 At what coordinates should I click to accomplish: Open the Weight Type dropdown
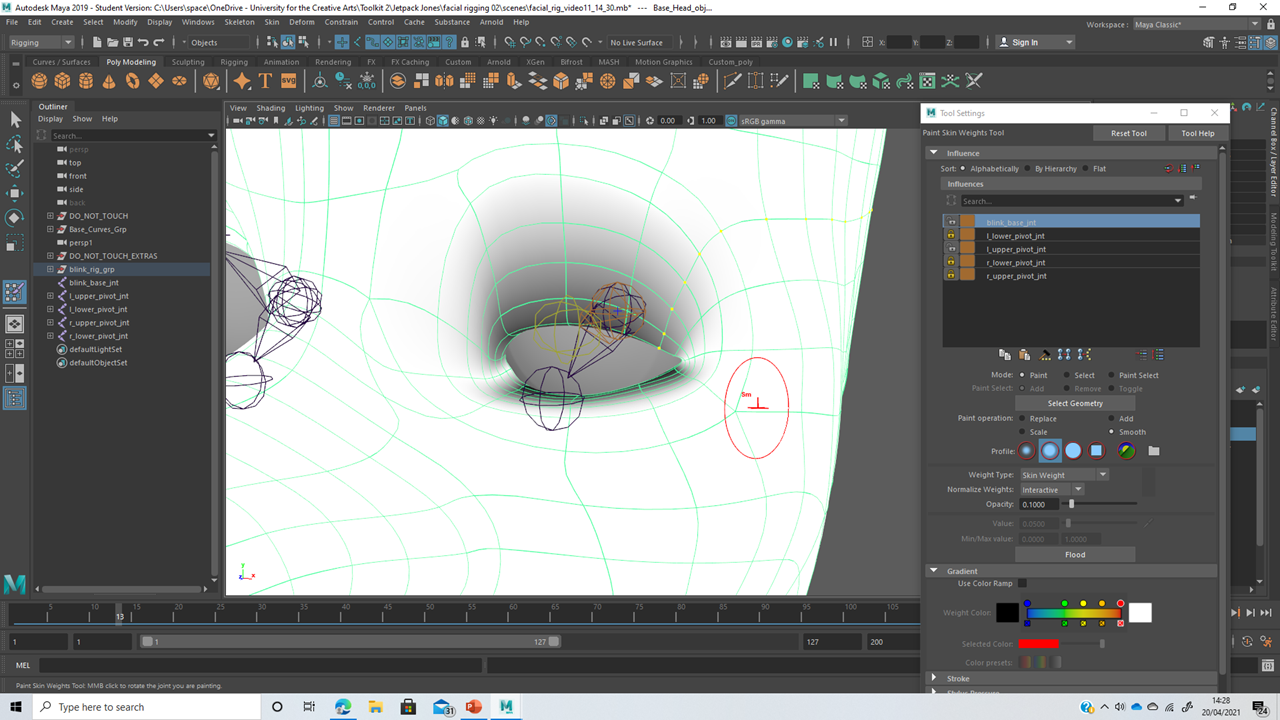(1064, 475)
